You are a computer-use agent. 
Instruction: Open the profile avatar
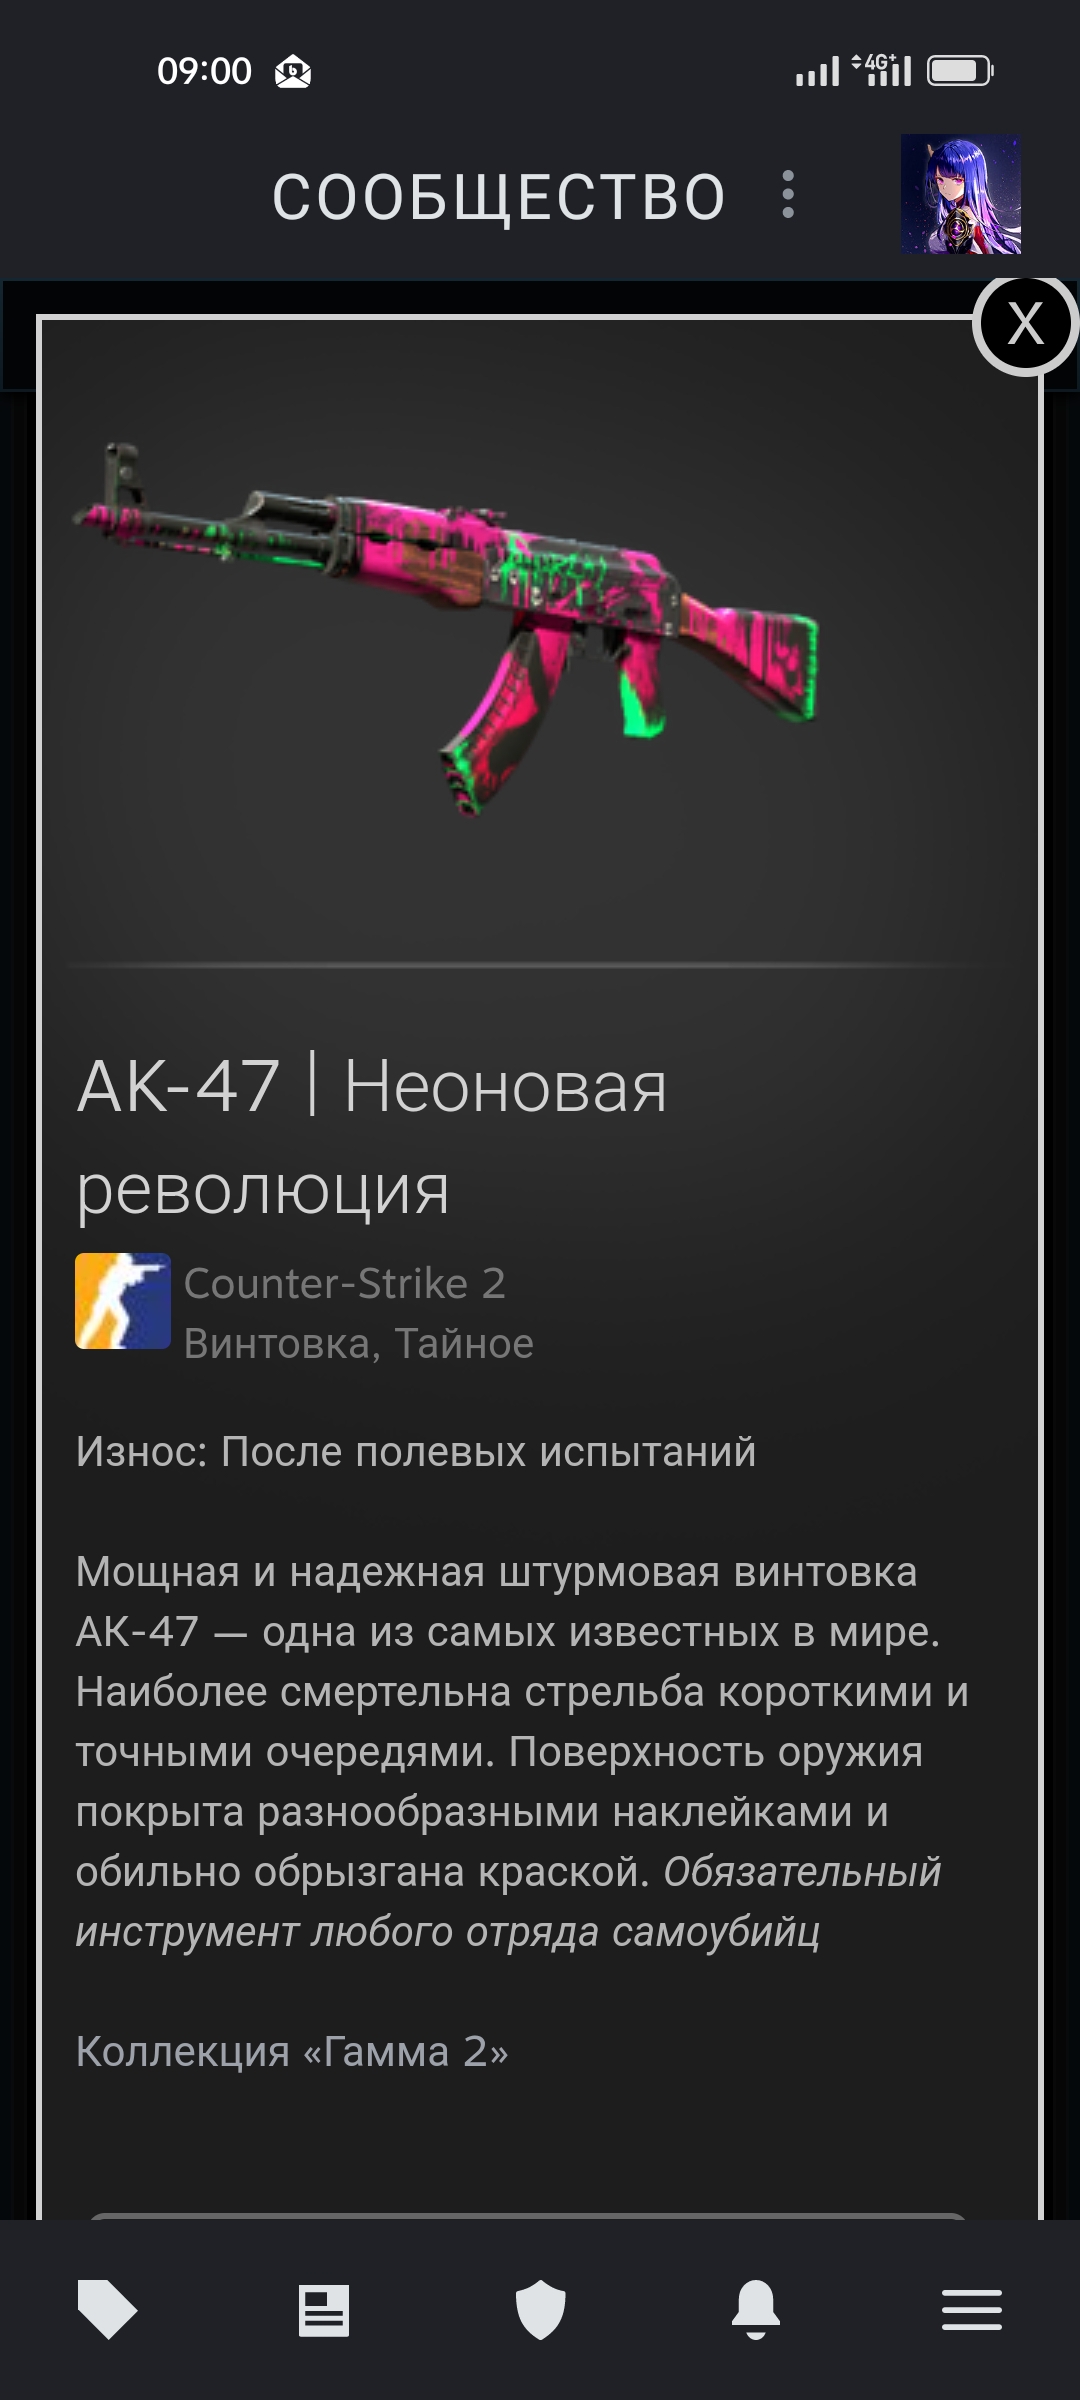(x=961, y=194)
